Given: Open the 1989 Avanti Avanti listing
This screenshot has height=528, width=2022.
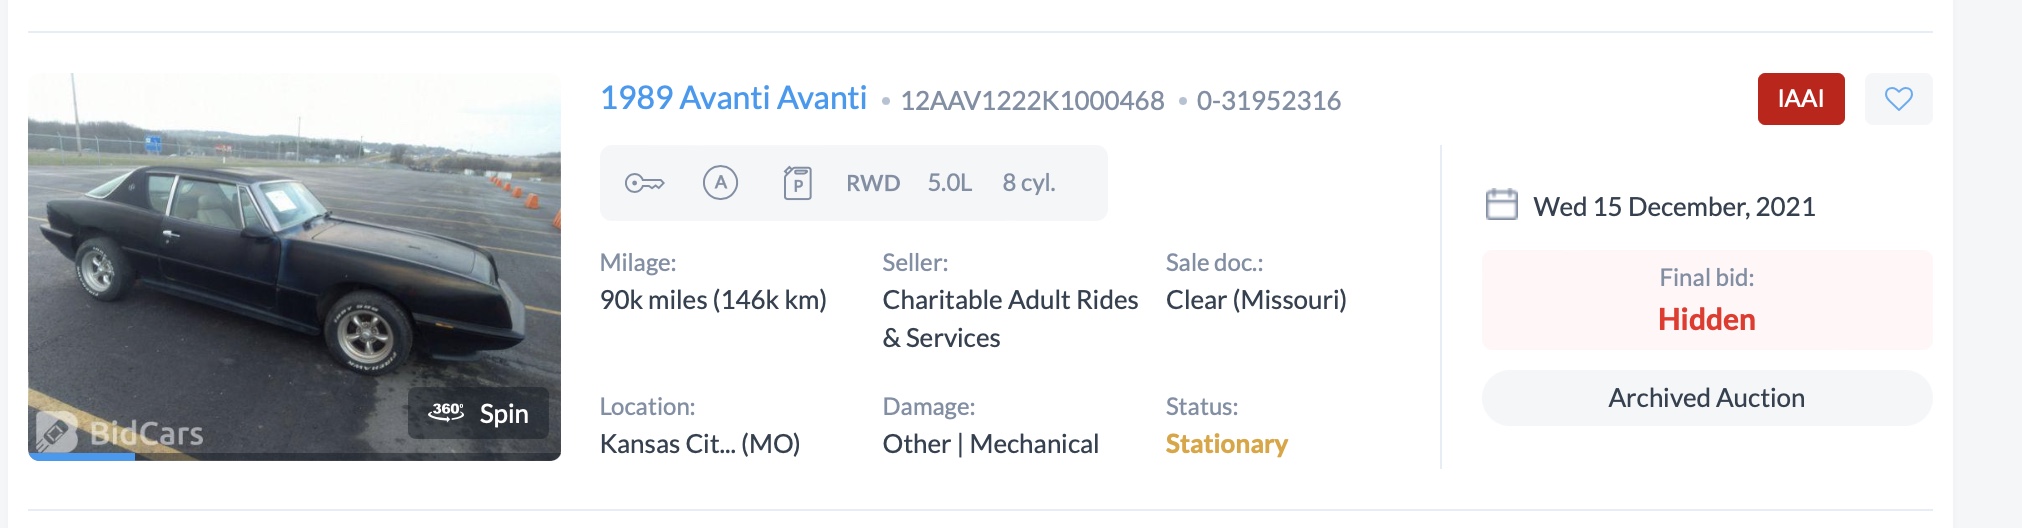Looking at the screenshot, I should pos(733,98).
